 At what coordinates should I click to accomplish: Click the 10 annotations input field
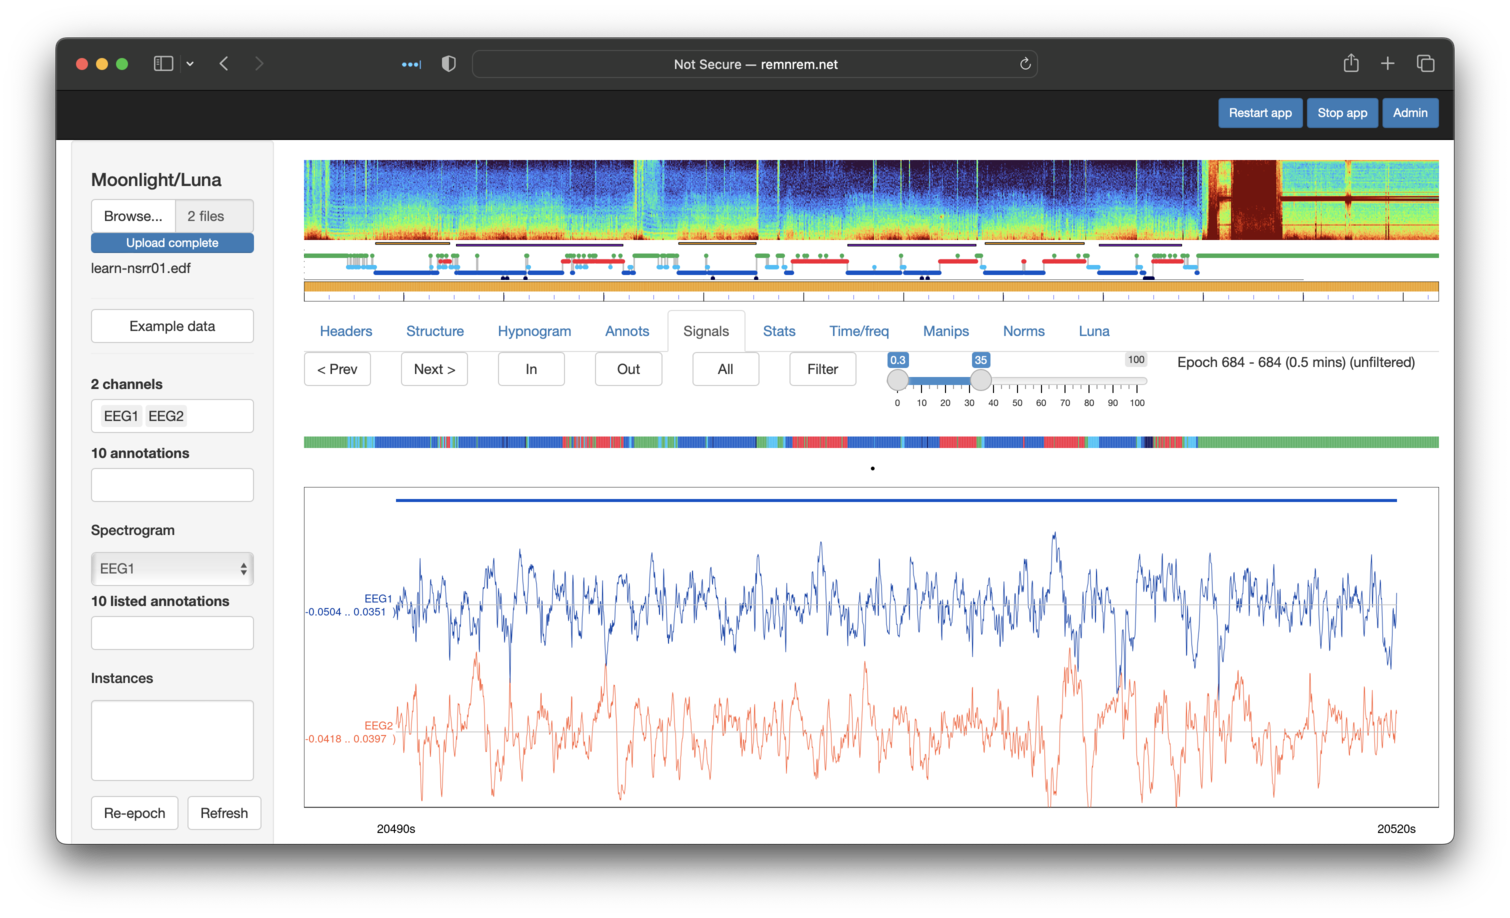click(172, 485)
